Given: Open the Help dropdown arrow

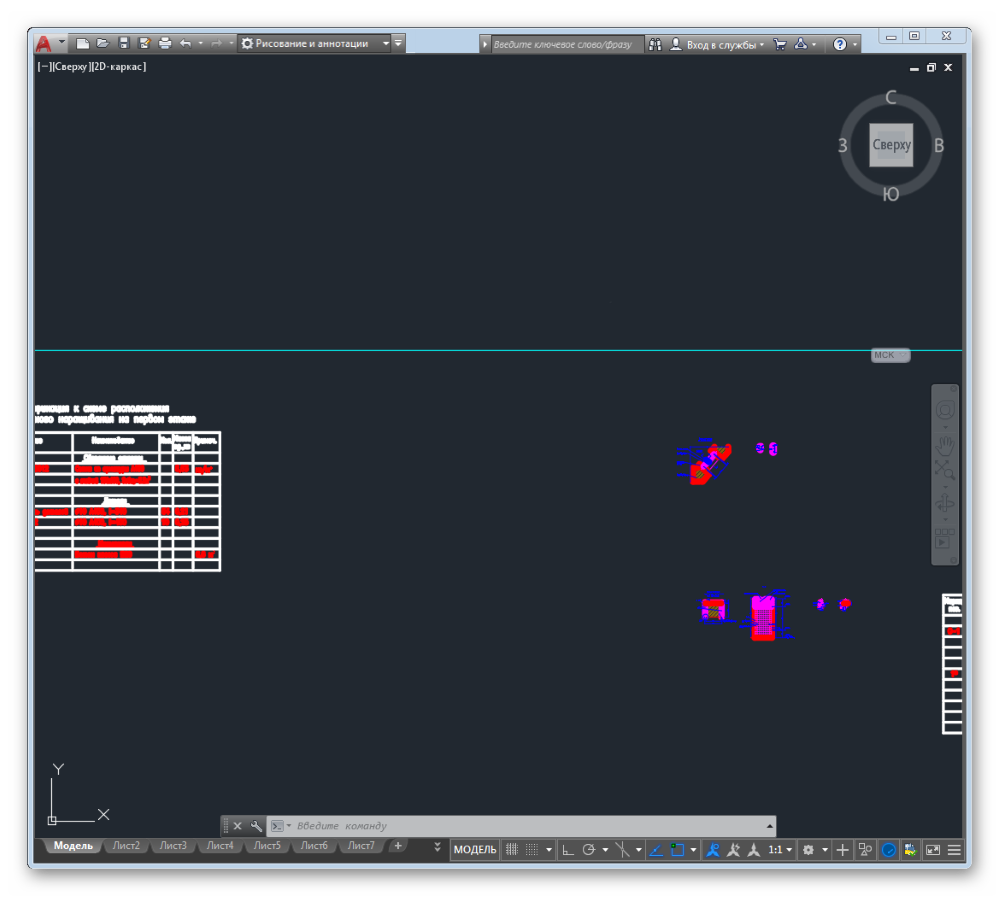Looking at the screenshot, I should pyautogui.click(x=855, y=45).
